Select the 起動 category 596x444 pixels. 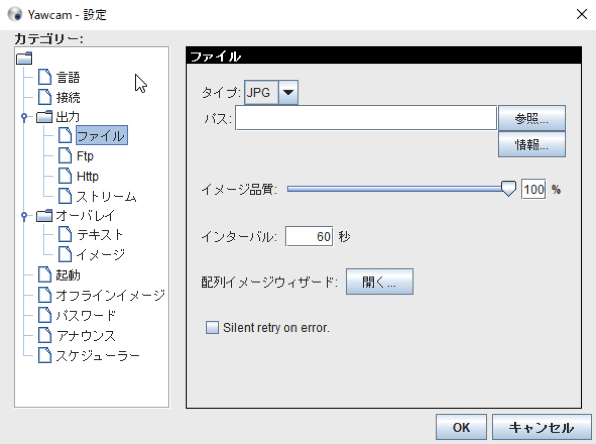coord(68,275)
